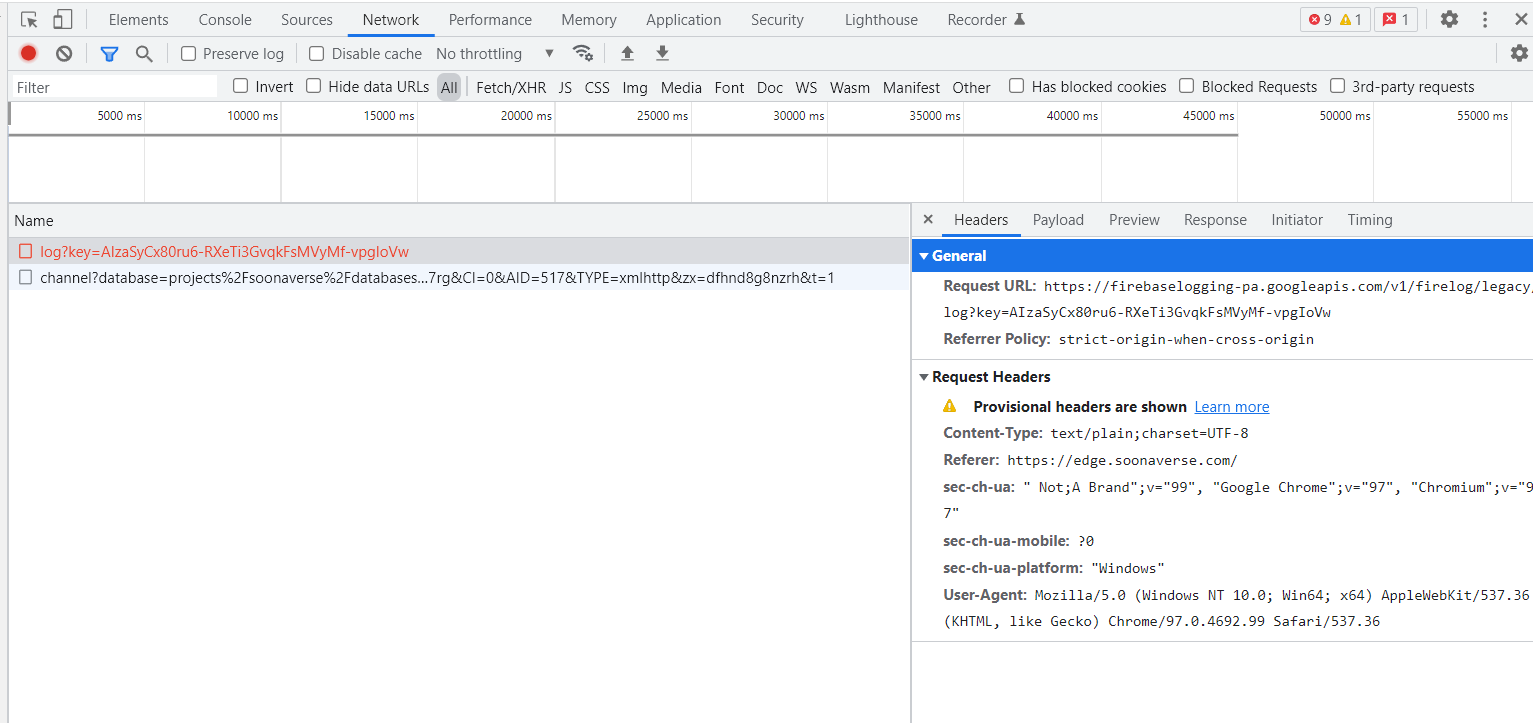Collapse the Request Headers section
Screen dimensions: 1533x723
point(925,377)
